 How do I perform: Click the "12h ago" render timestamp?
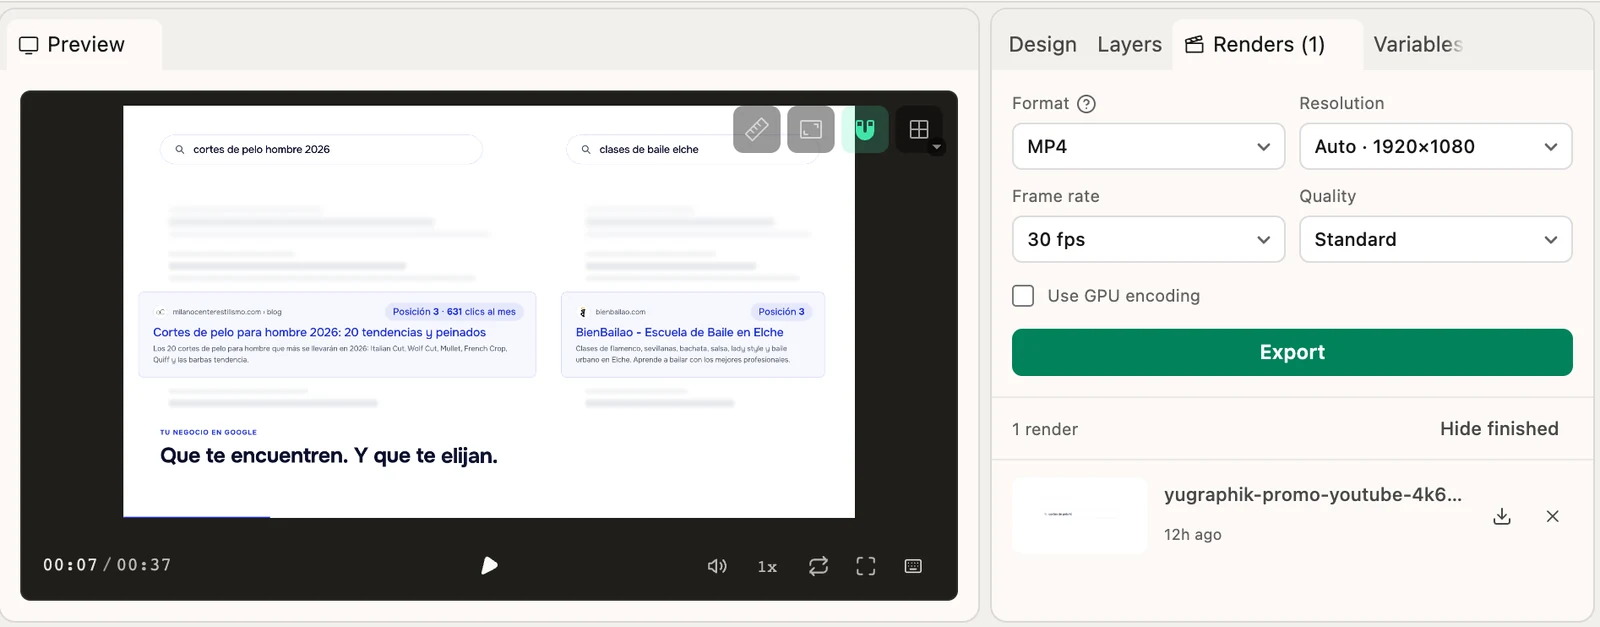pos(1193,534)
